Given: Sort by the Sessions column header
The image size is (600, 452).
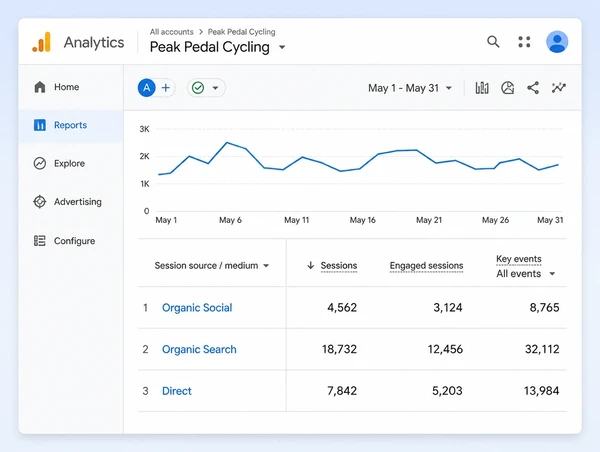Looking at the screenshot, I should pyautogui.click(x=339, y=266).
